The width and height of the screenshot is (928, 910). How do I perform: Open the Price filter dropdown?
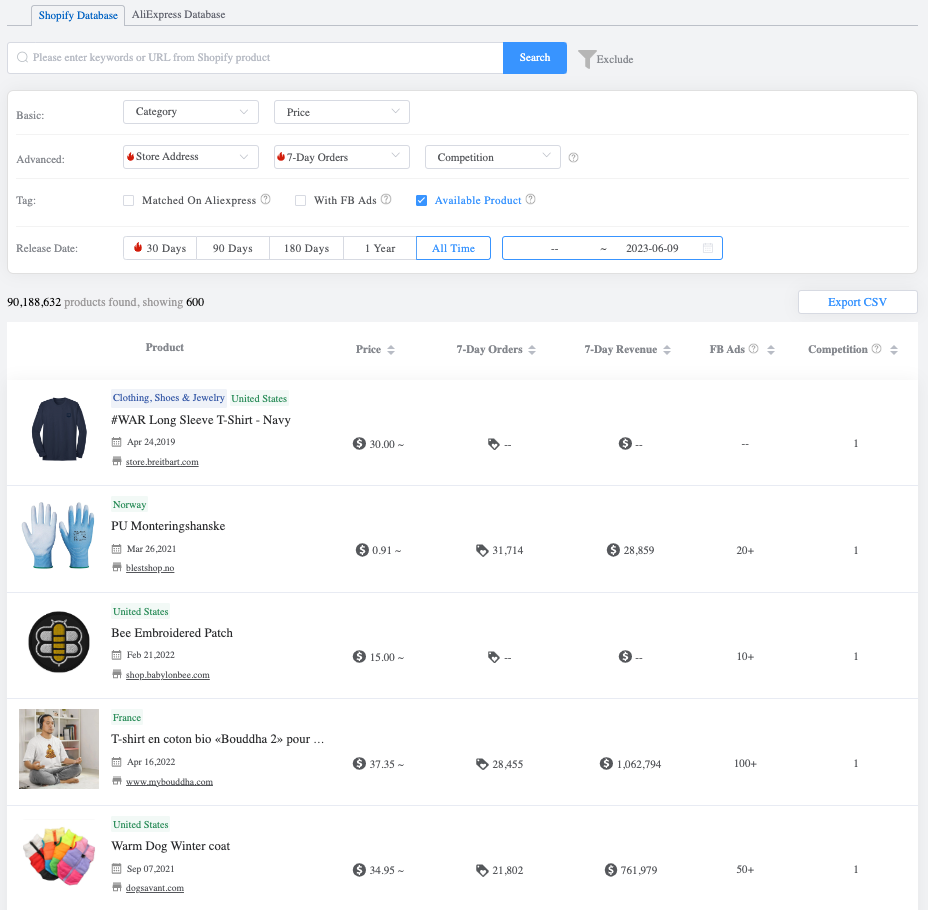[x=341, y=112]
